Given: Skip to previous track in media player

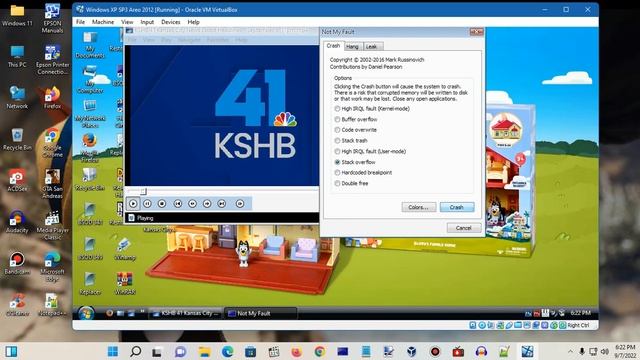Looking at the screenshot, I should click(x=178, y=203).
